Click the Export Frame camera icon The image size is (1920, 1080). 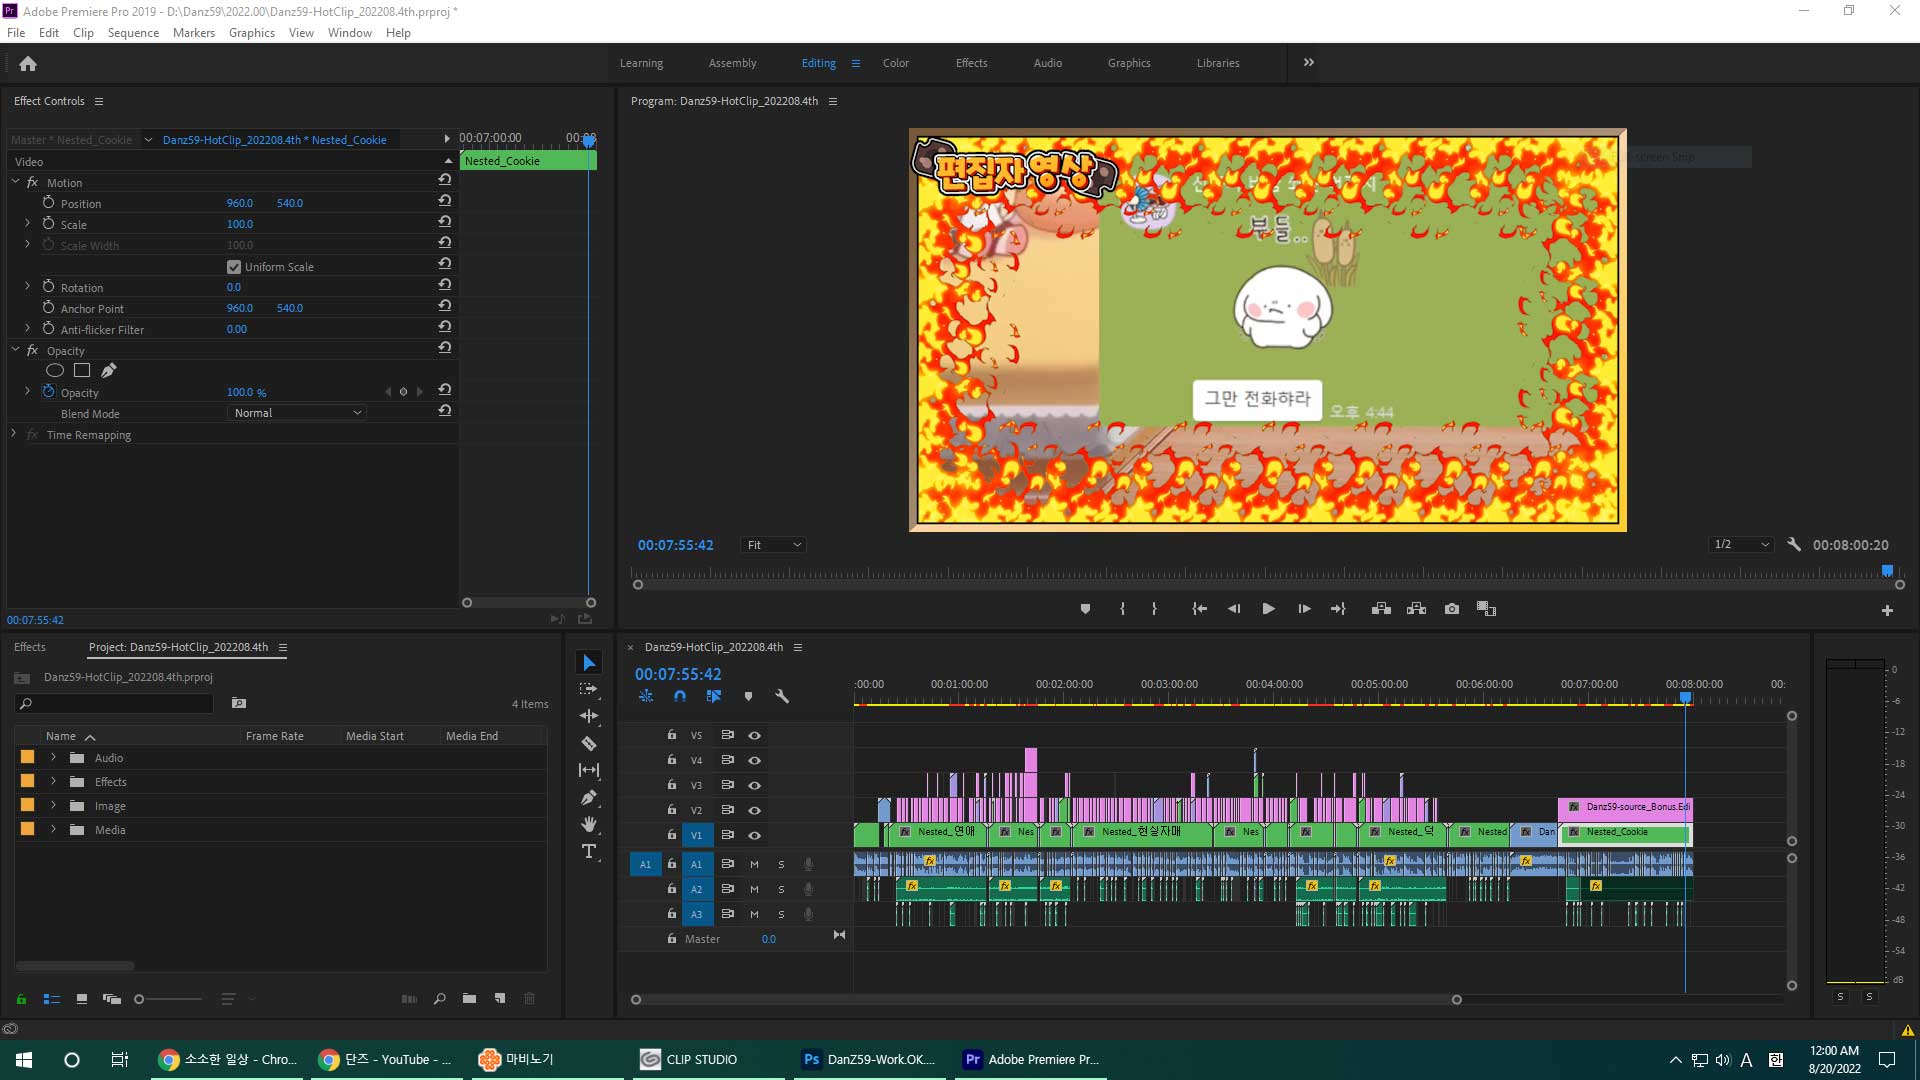(x=1451, y=608)
